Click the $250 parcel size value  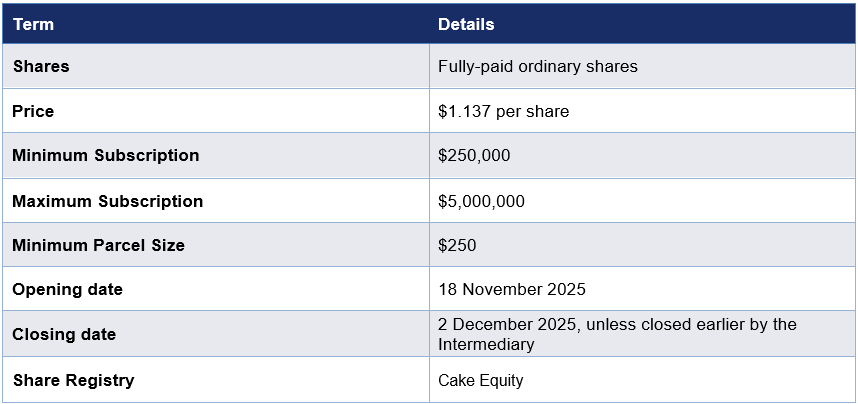pyautogui.click(x=457, y=245)
